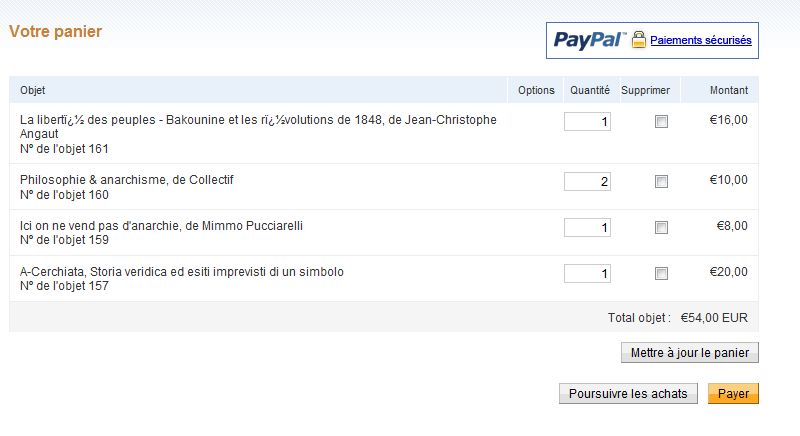Click the Objet column header
The image size is (800, 436).
point(33,90)
